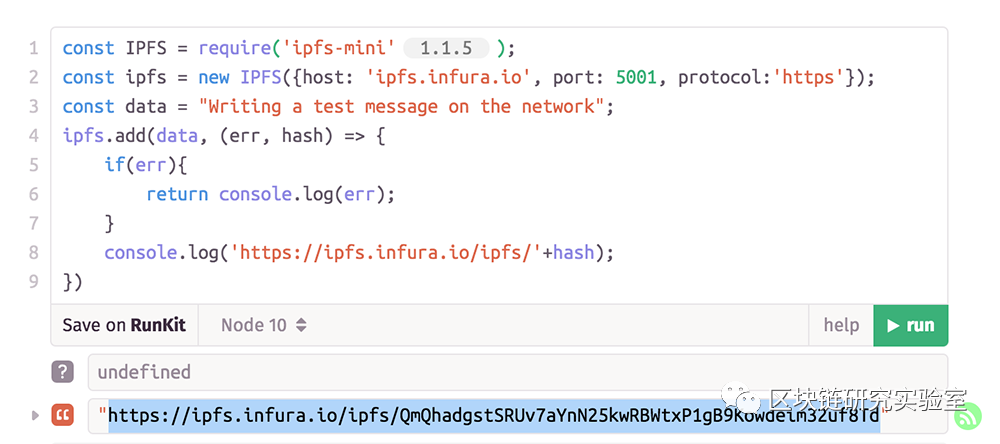This screenshot has width=1000, height=444.
Task: Click line number 9 in the gutter
Action: tap(34, 281)
